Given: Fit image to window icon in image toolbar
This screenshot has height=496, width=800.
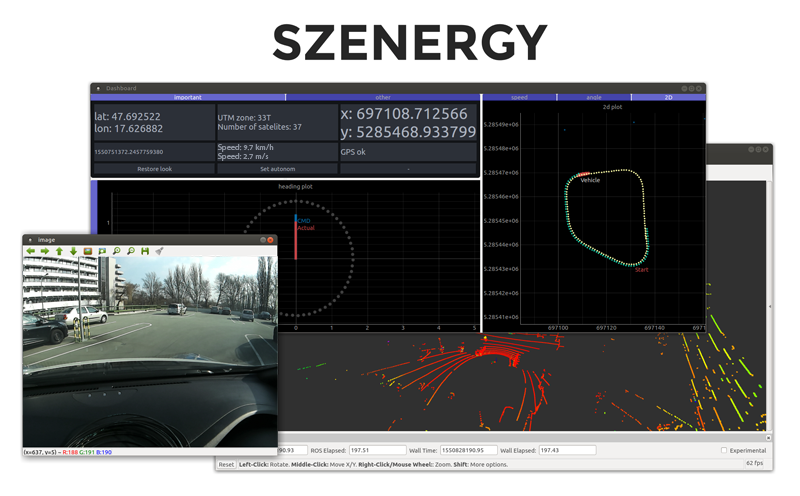Looking at the screenshot, I should pyautogui.click(x=102, y=251).
